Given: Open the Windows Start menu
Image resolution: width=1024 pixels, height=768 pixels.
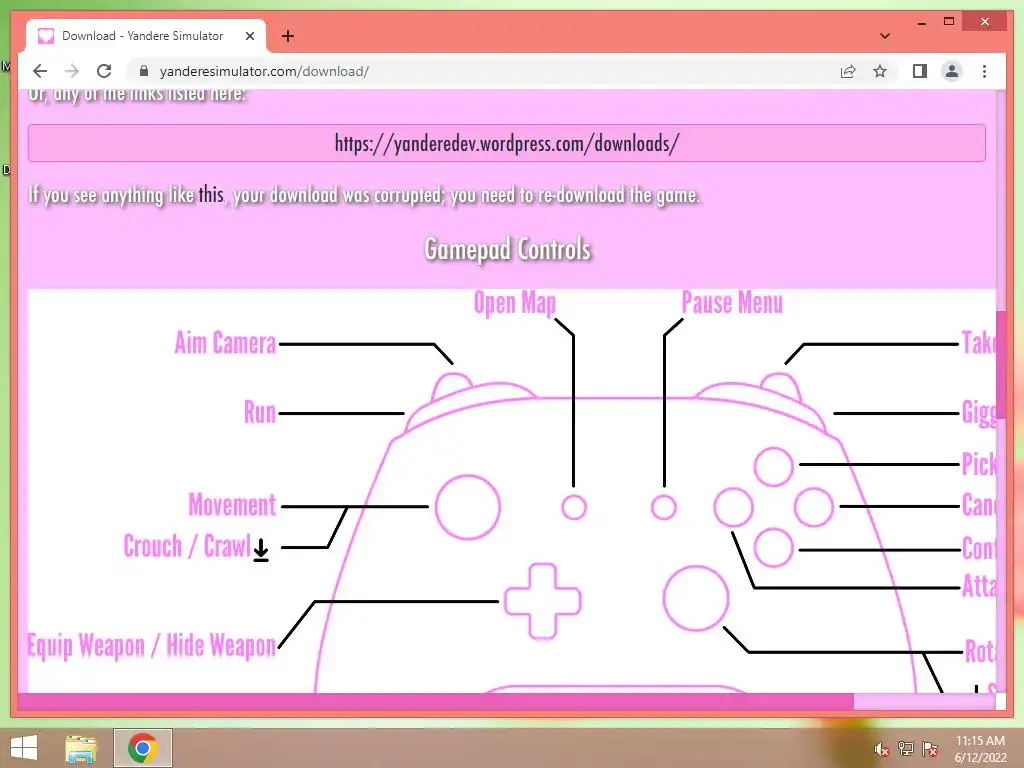Looking at the screenshot, I should 24,748.
